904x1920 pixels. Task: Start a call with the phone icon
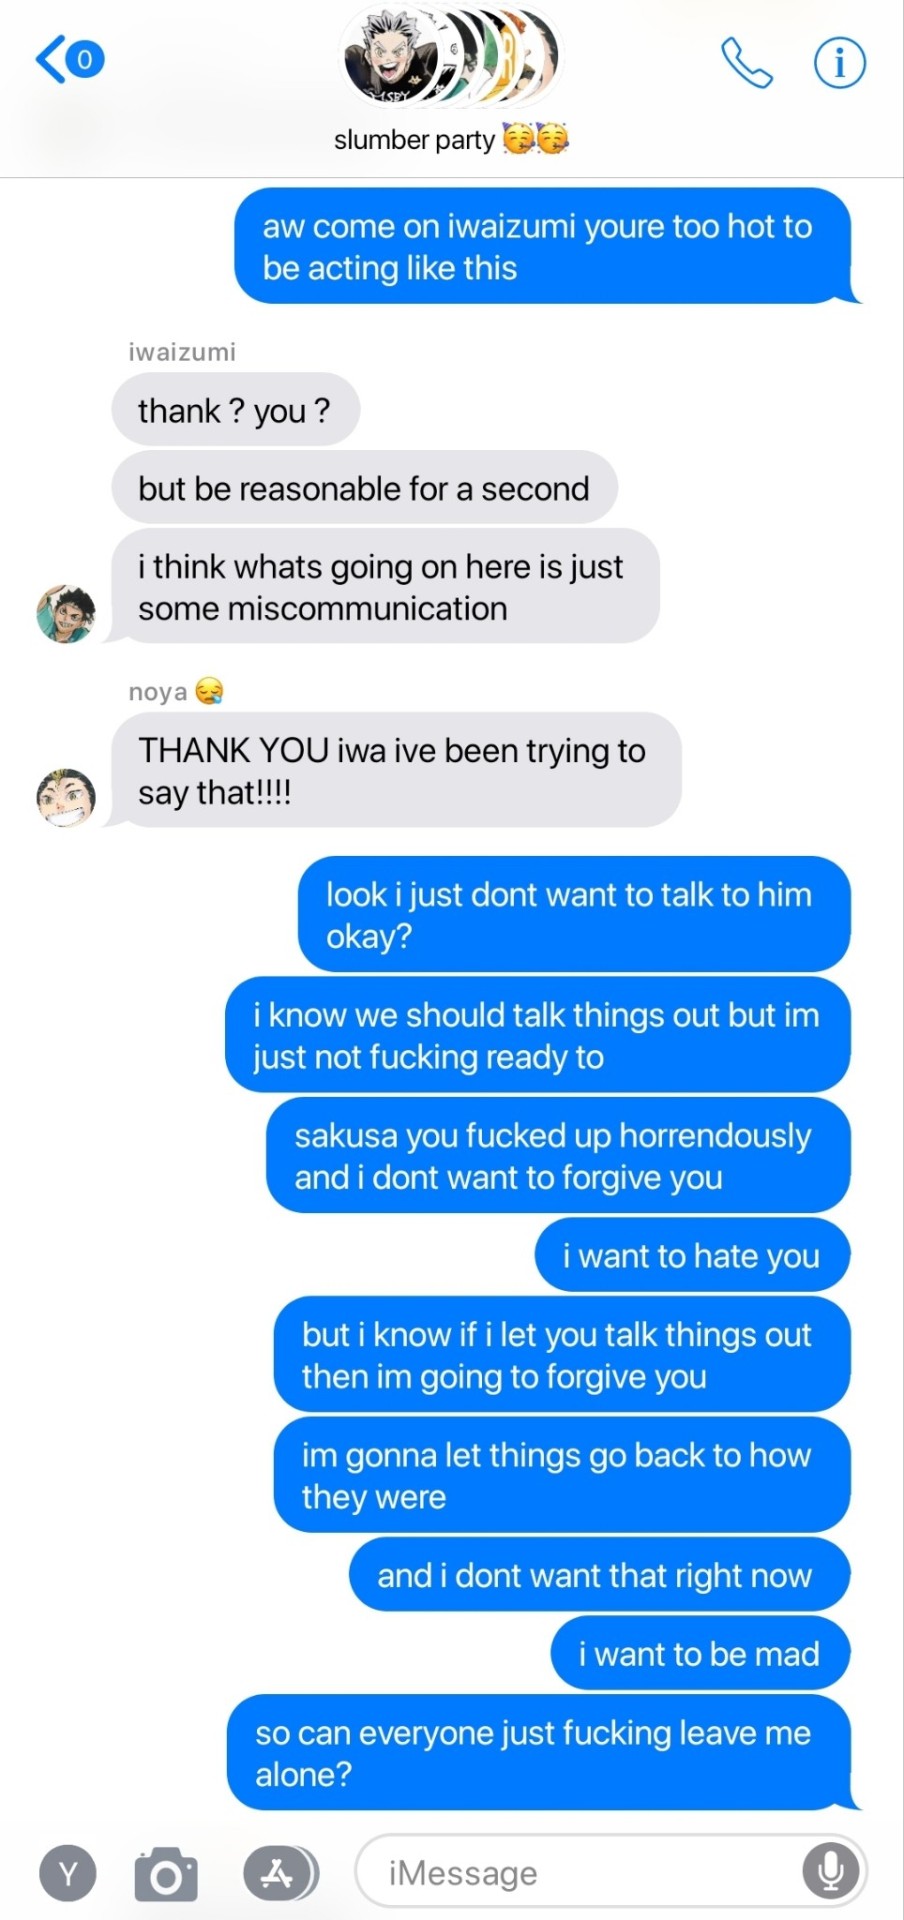coord(747,63)
